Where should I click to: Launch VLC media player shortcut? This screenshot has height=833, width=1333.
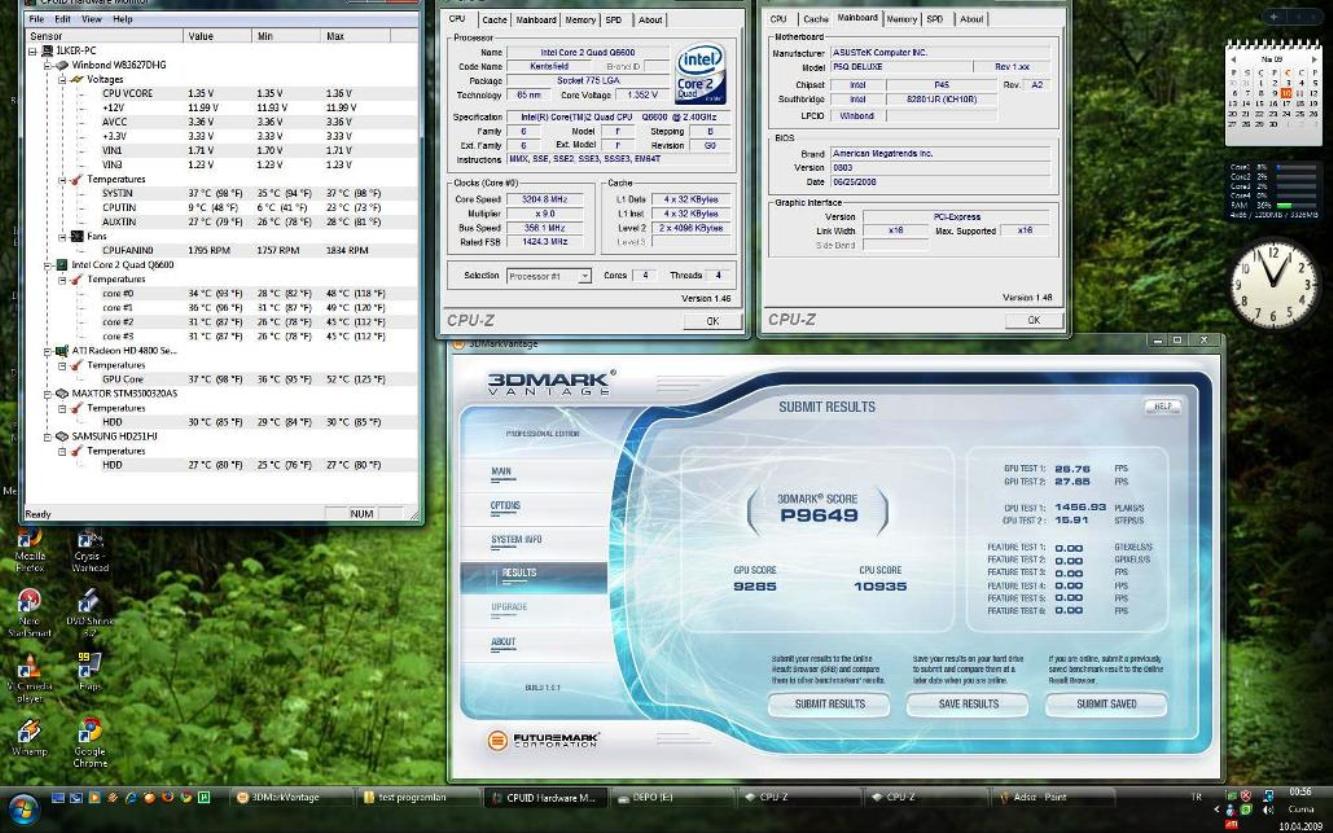(x=29, y=677)
